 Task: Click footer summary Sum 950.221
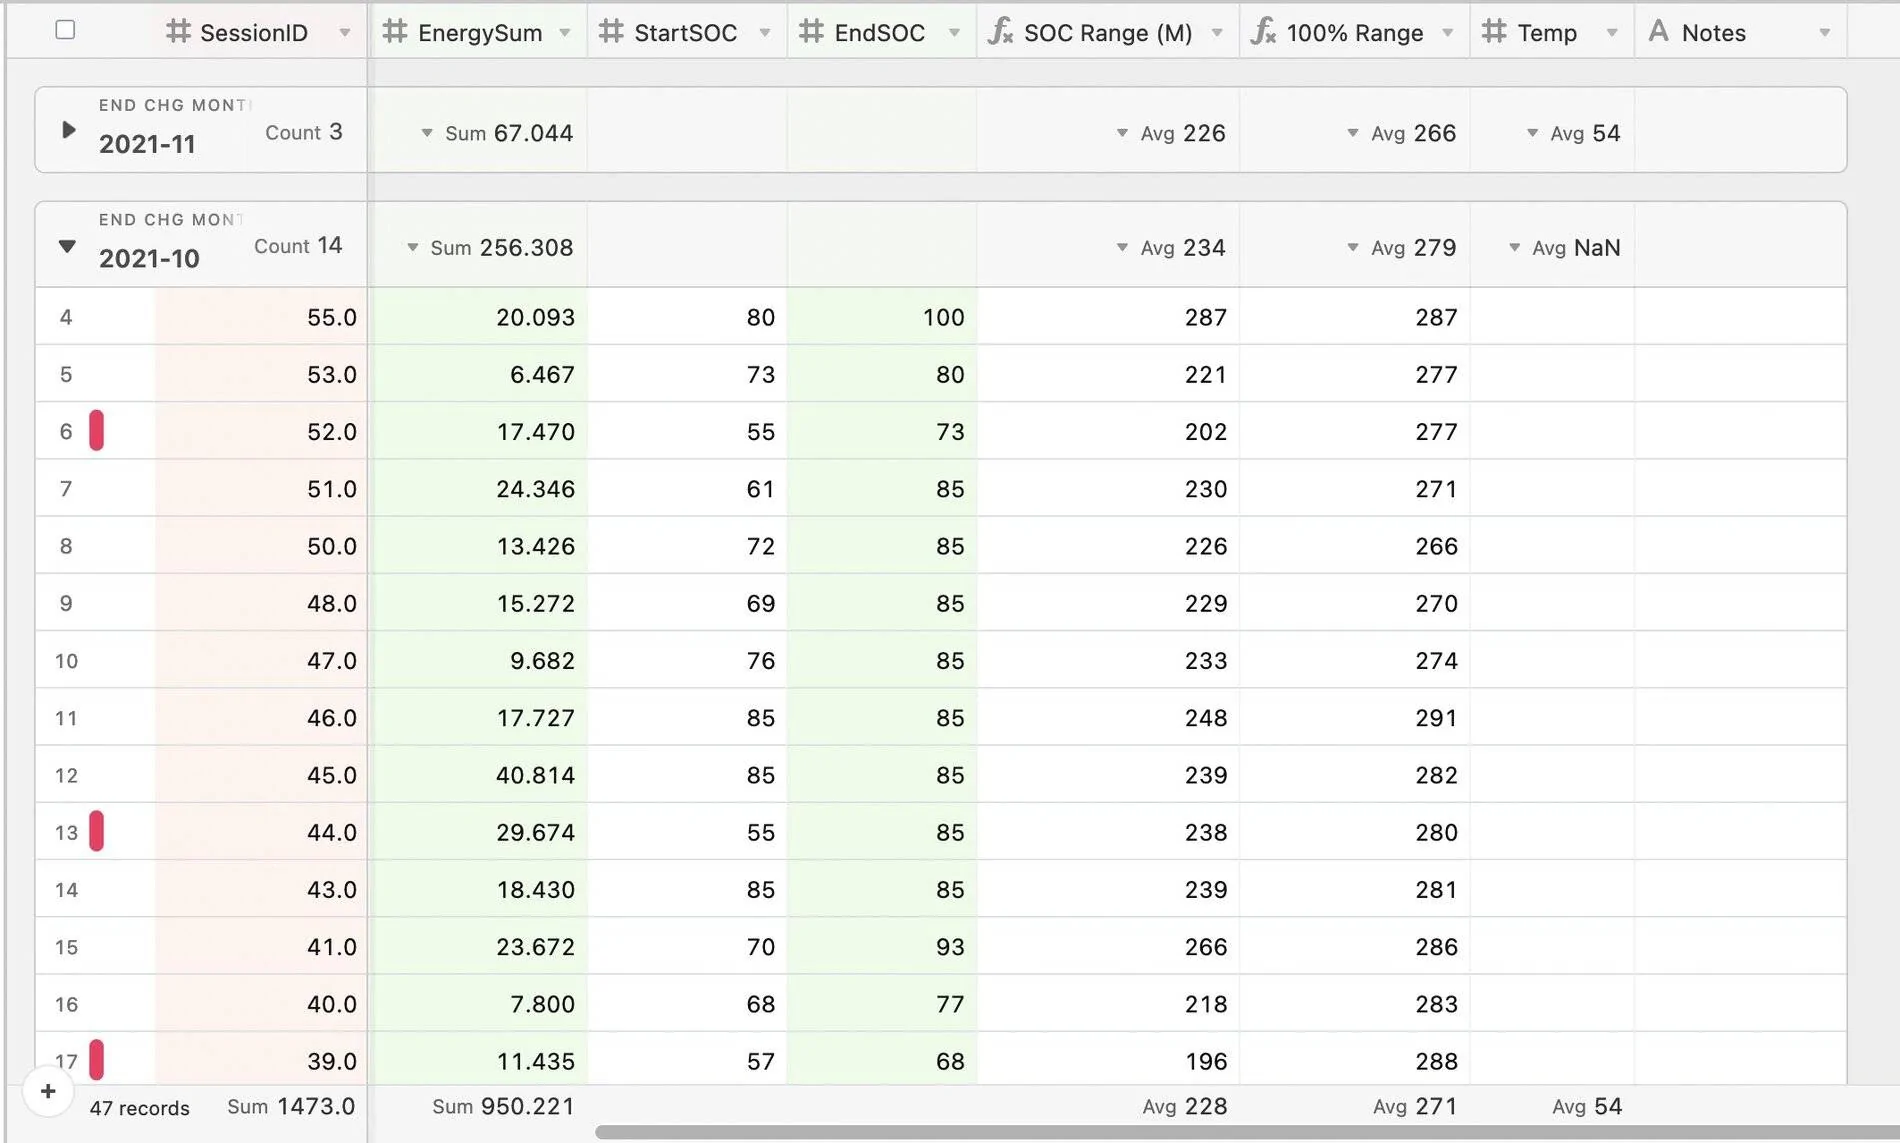(503, 1106)
